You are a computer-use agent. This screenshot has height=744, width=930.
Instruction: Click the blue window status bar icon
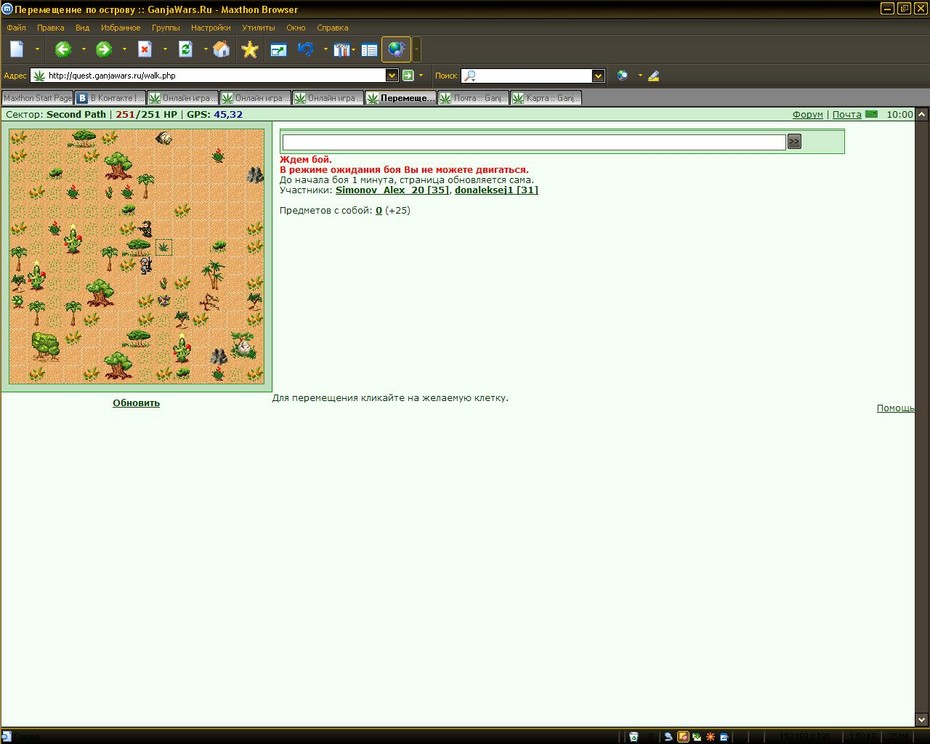point(724,737)
